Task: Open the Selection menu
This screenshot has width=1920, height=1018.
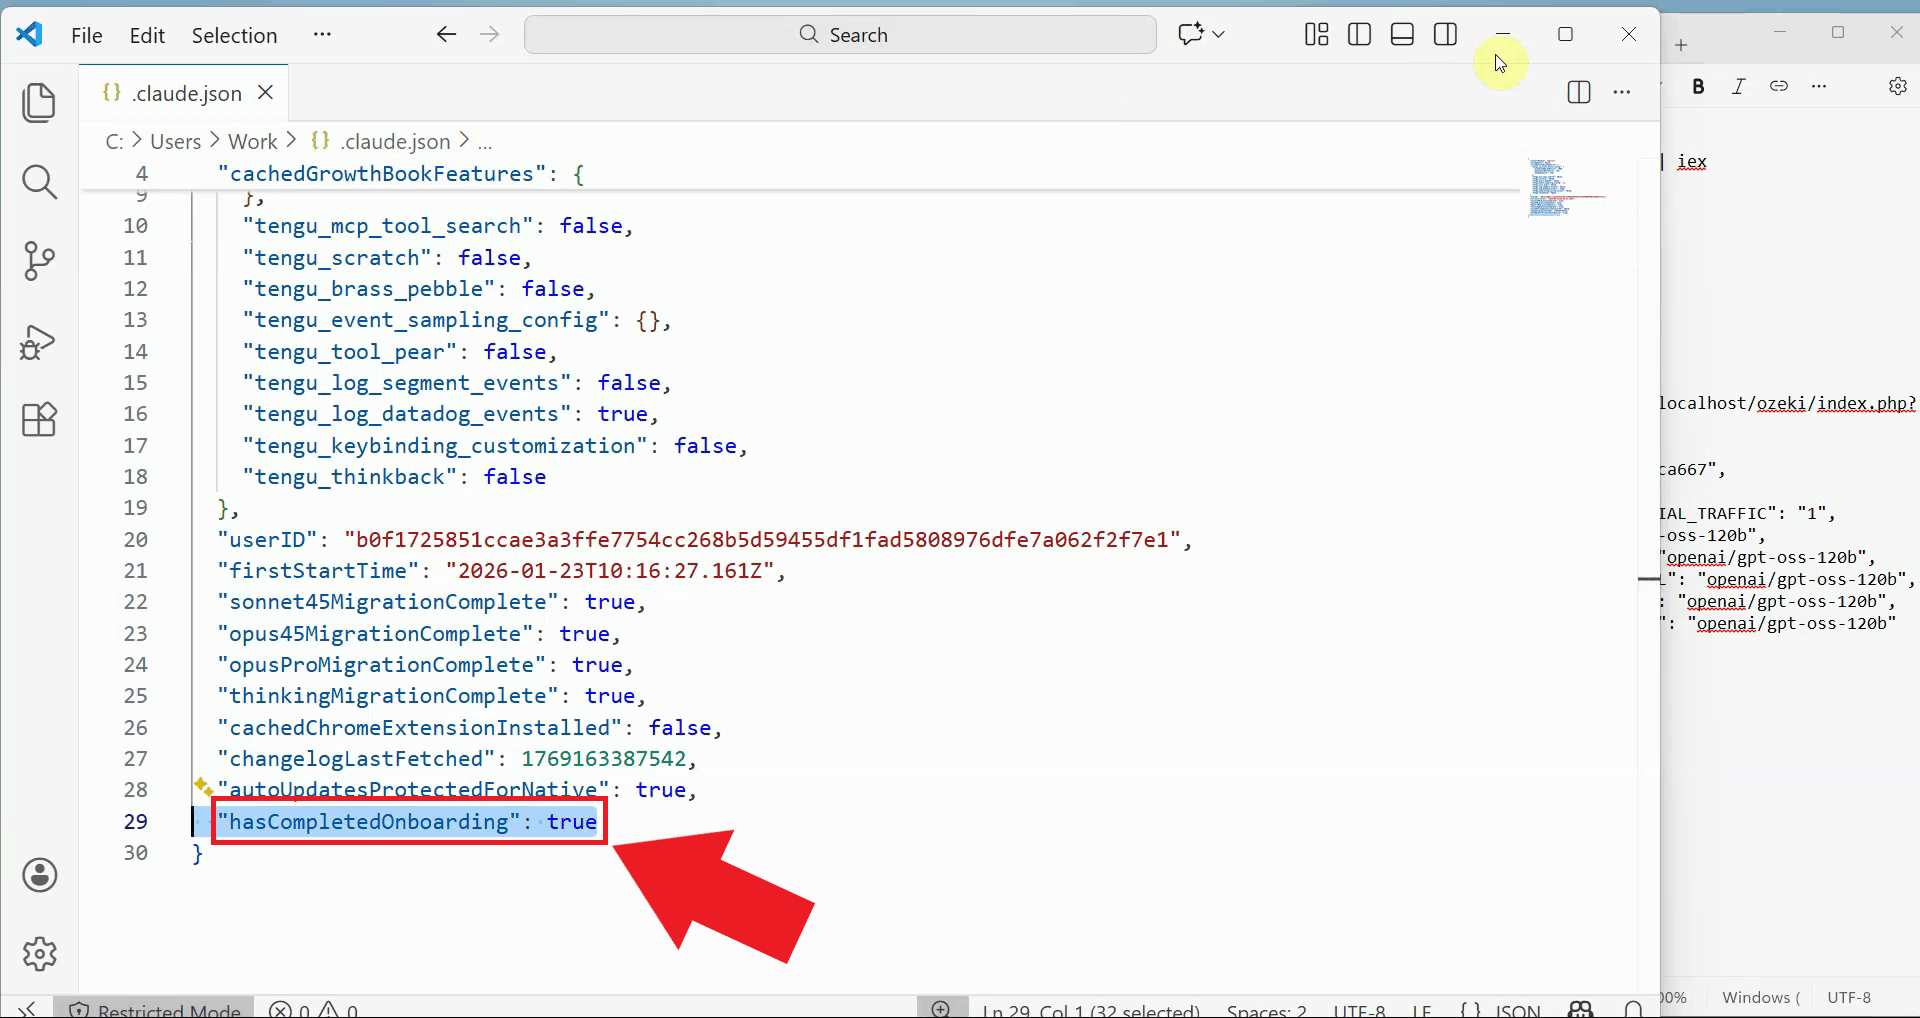Action: pyautogui.click(x=233, y=35)
